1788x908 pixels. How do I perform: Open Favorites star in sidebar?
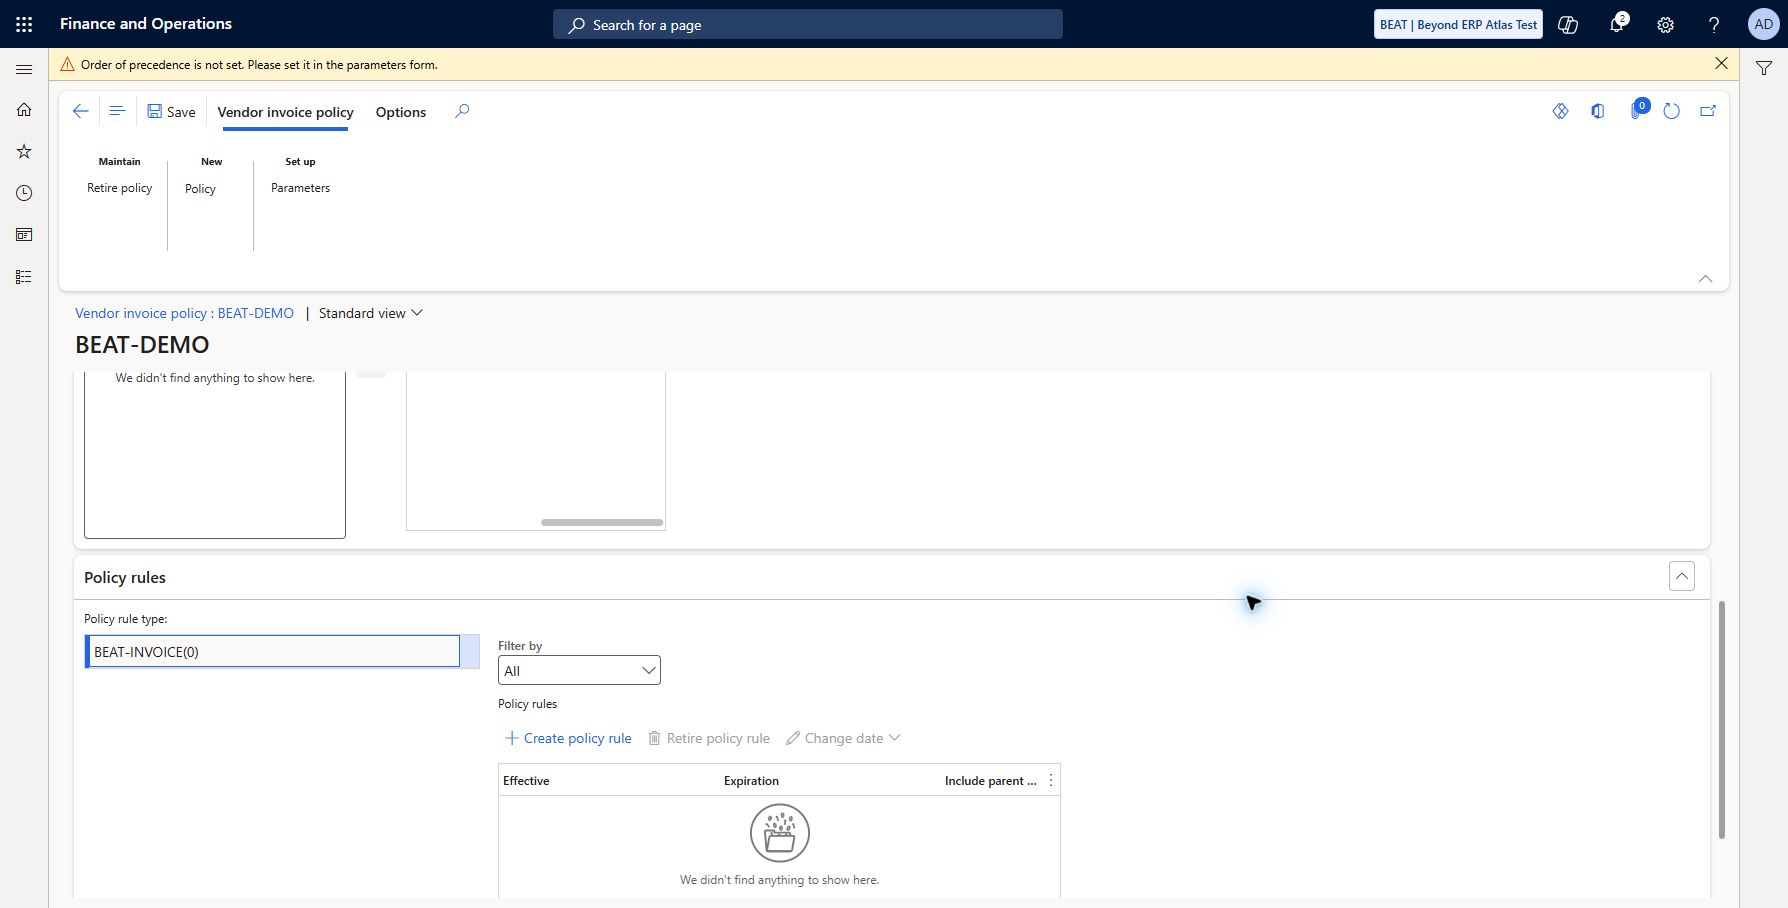24,152
